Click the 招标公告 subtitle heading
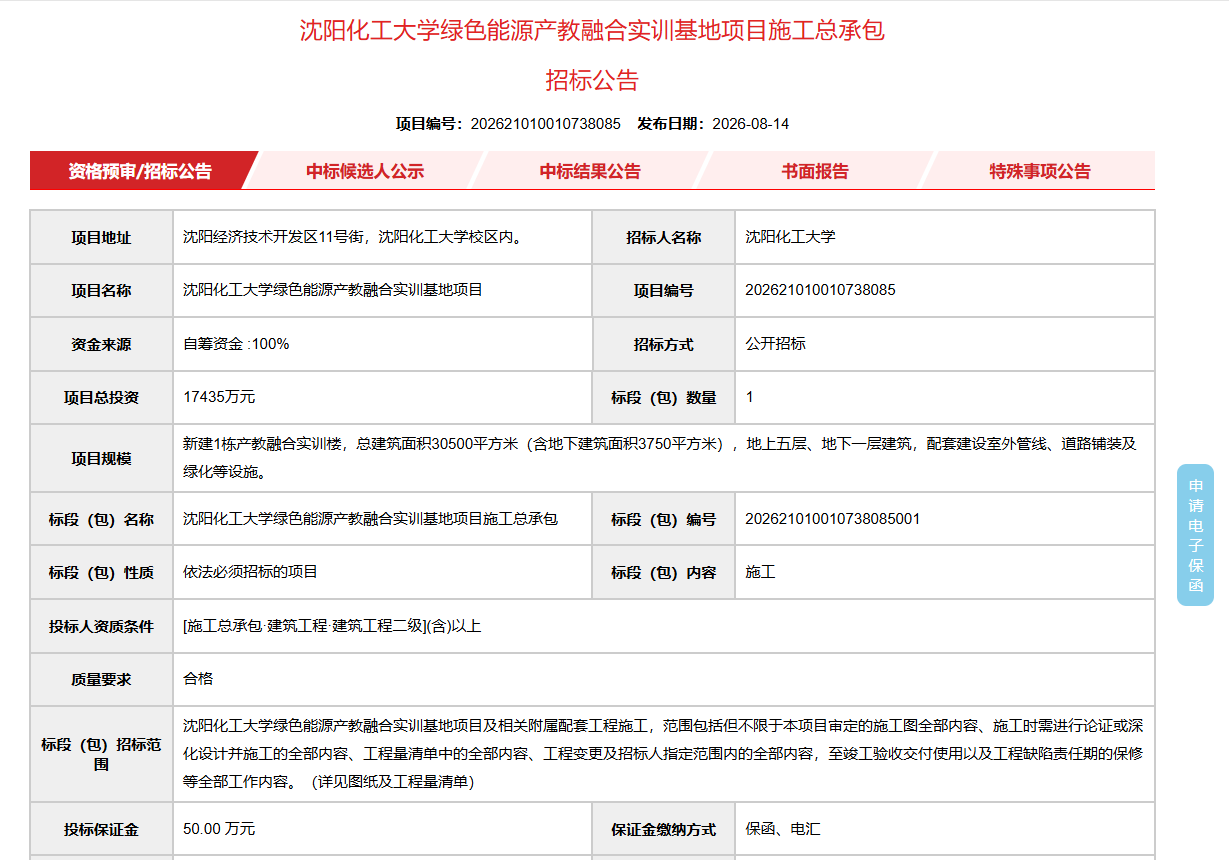 coord(592,80)
